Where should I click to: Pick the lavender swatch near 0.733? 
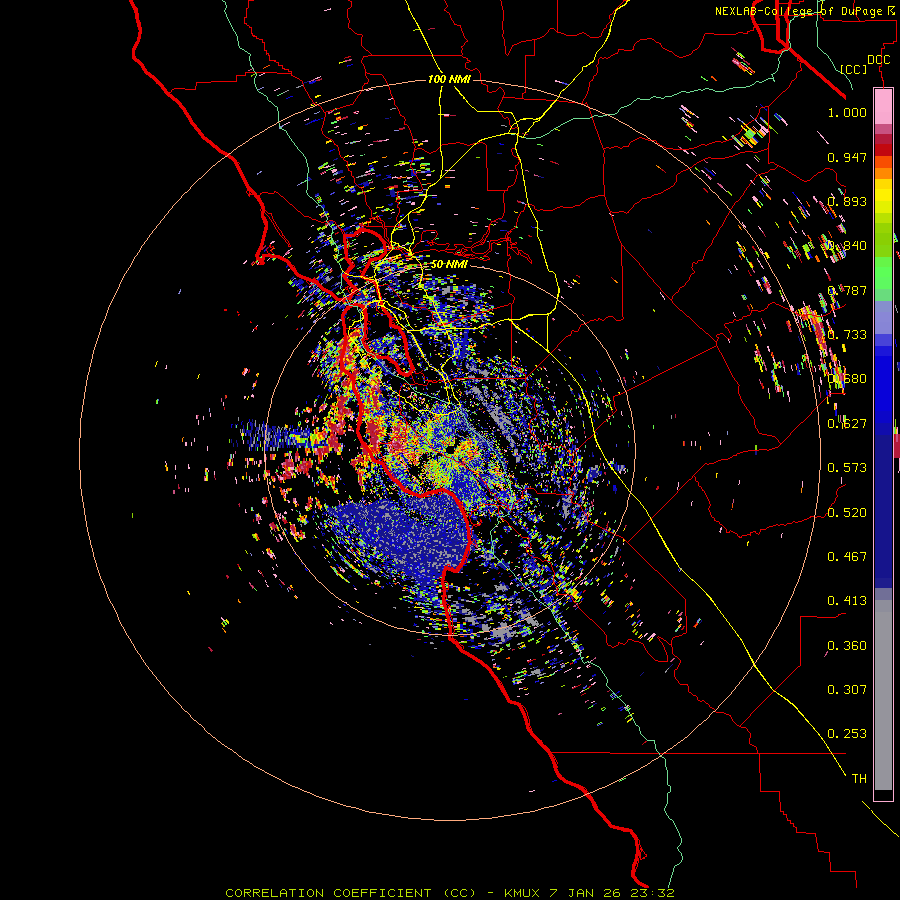[883, 317]
